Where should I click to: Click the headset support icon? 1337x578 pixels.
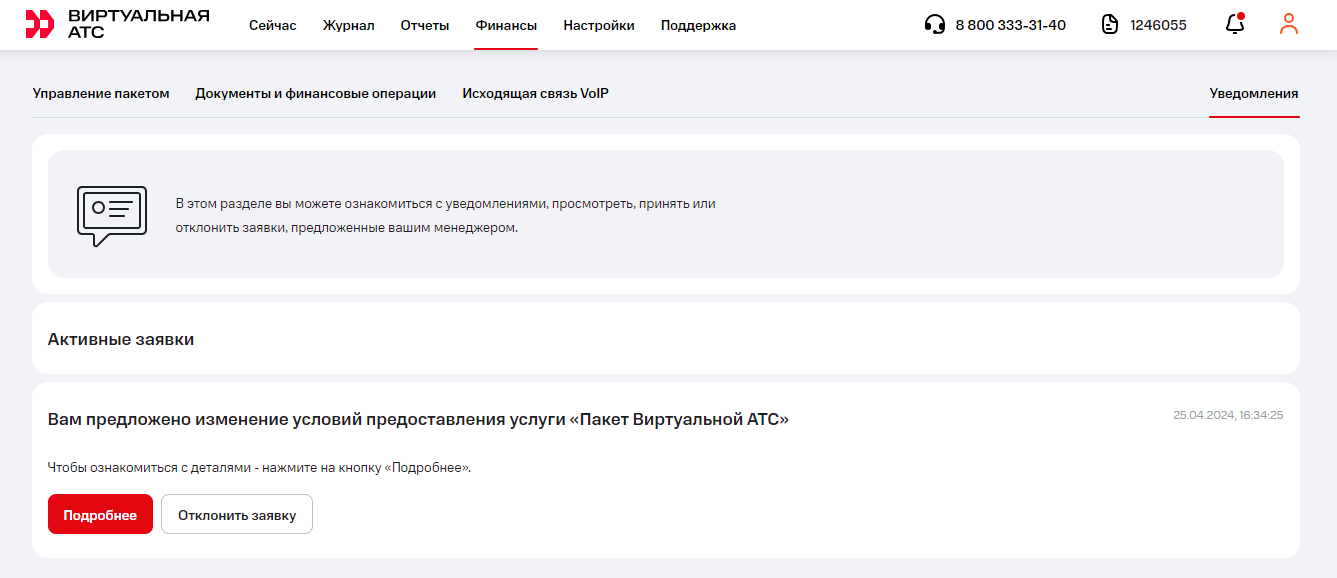point(935,25)
